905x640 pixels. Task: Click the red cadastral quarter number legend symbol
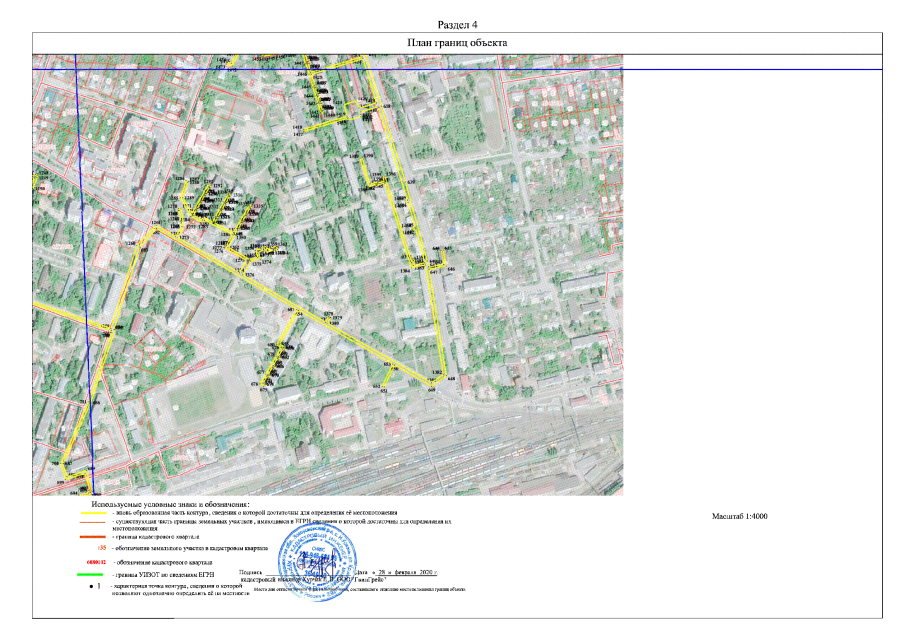coord(96,563)
